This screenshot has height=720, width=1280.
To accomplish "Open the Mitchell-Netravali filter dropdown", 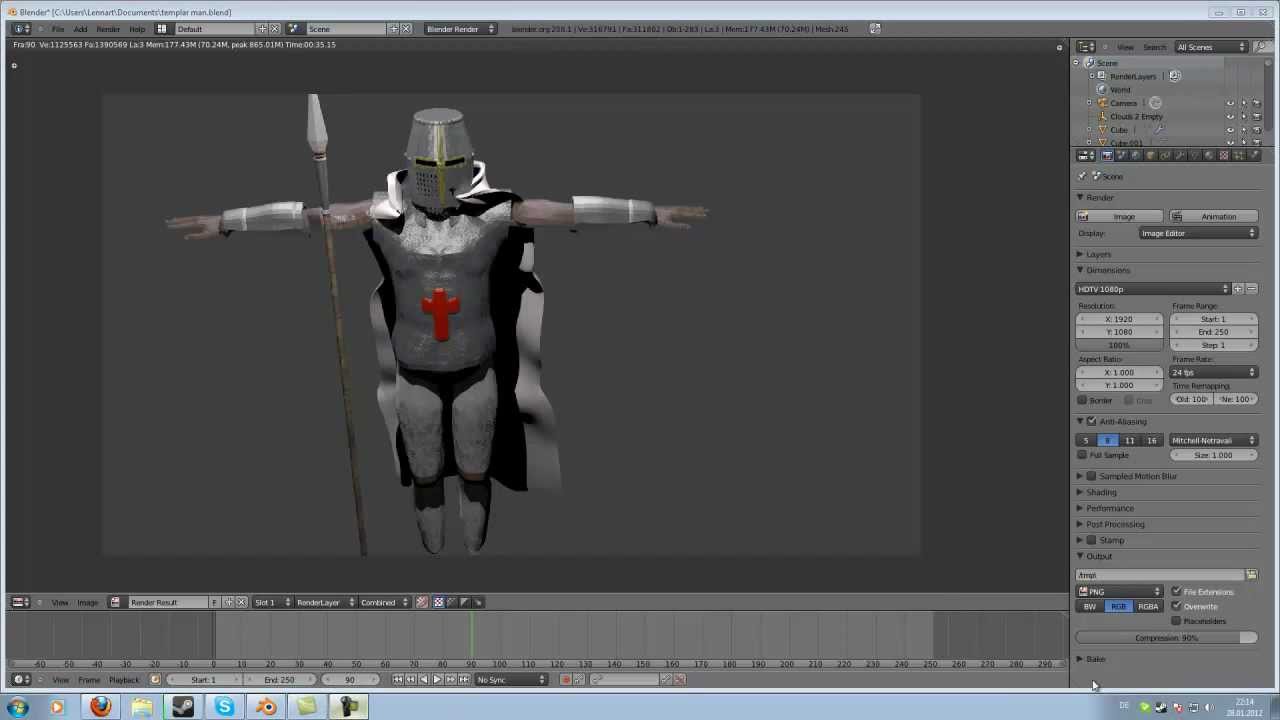I will coord(1213,440).
